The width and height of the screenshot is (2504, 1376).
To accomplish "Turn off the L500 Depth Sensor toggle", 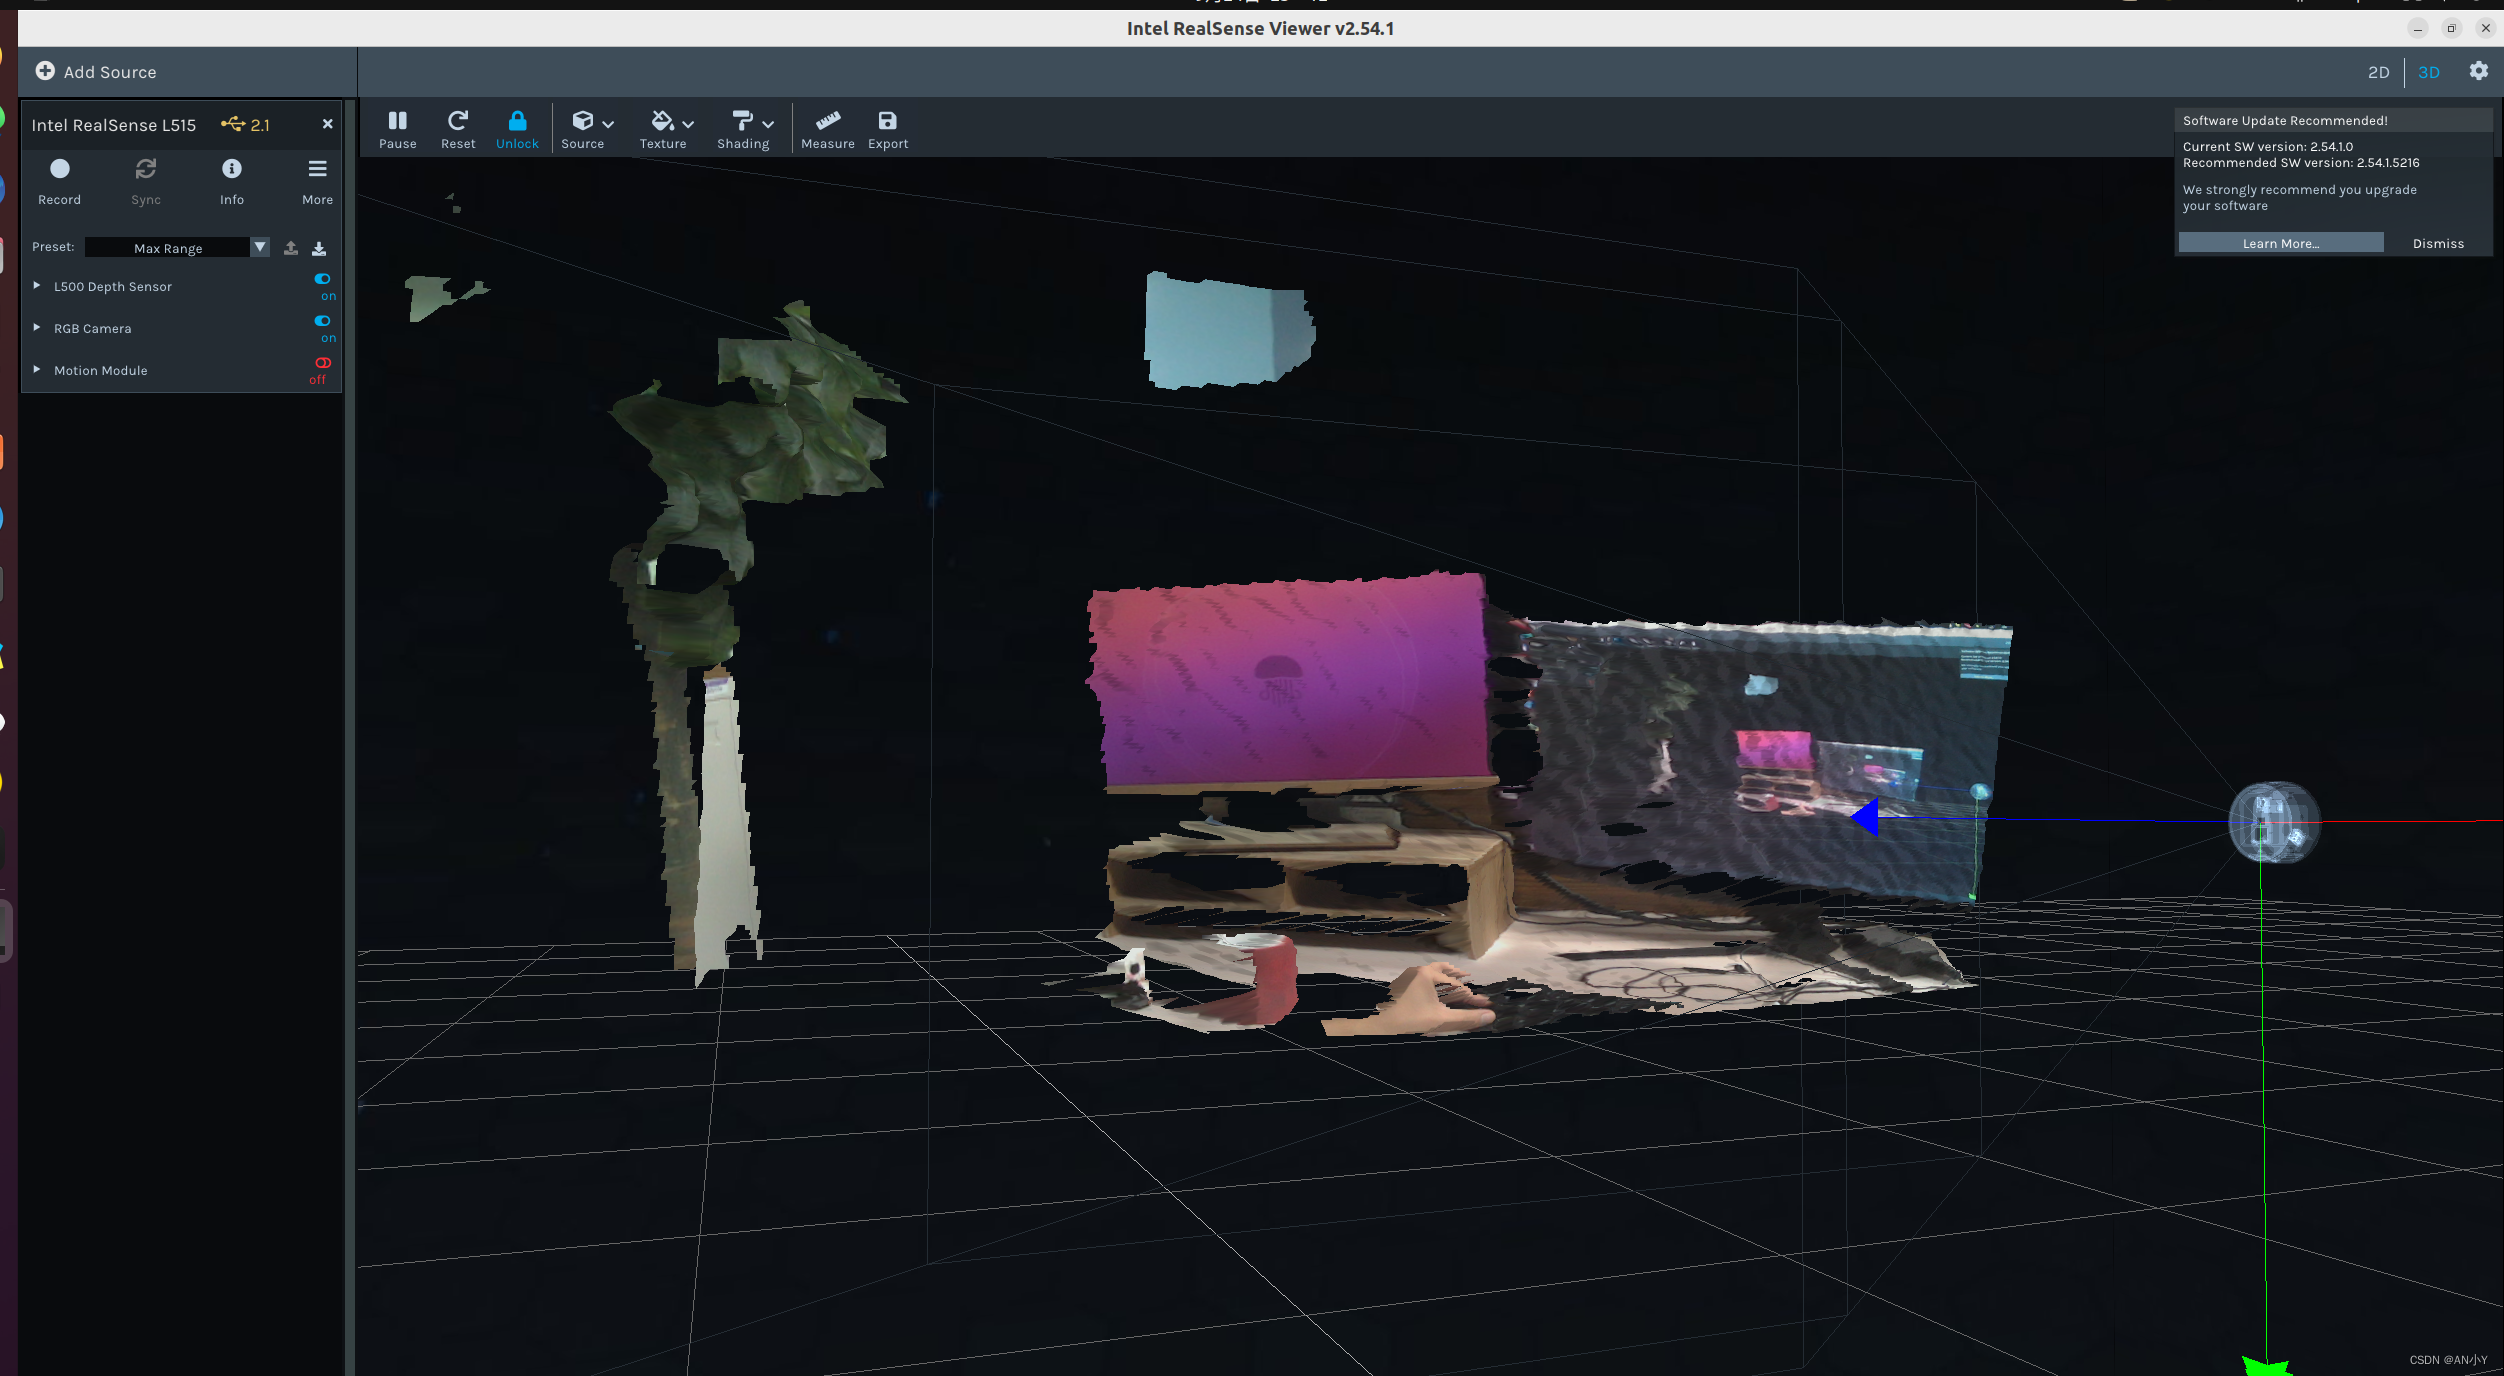I will [x=323, y=279].
